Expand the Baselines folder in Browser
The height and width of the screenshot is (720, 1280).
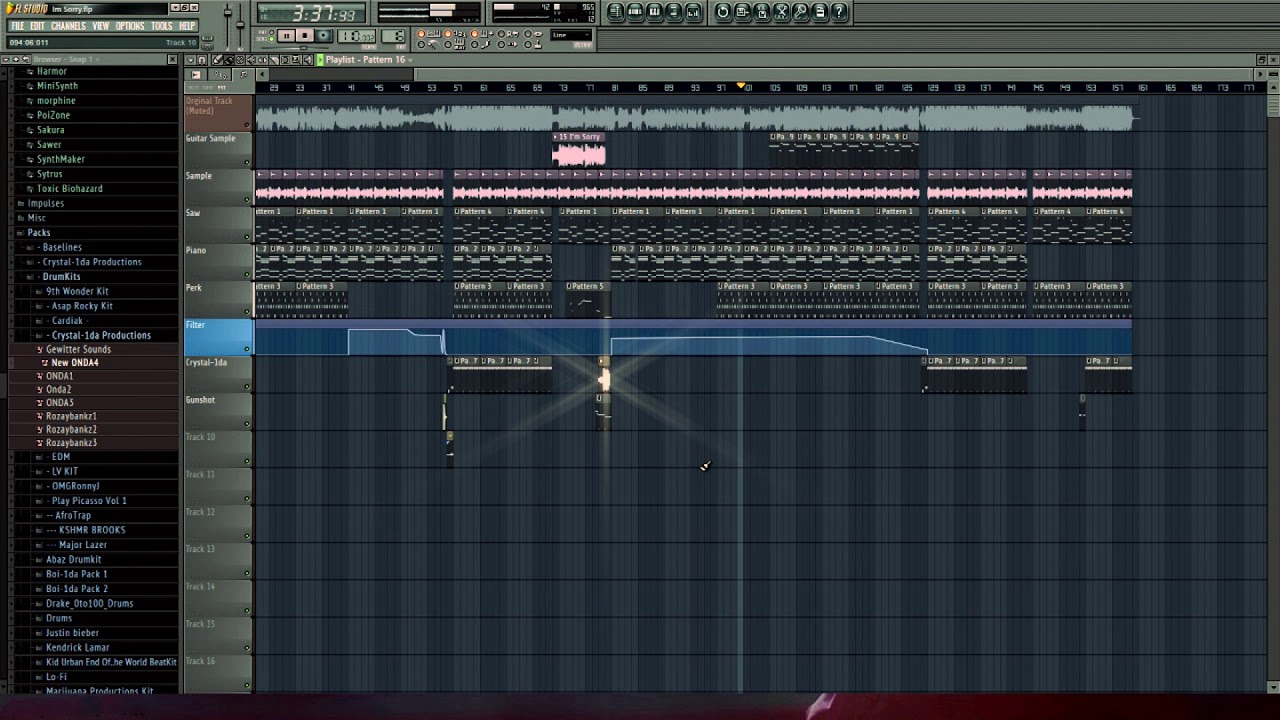62,247
